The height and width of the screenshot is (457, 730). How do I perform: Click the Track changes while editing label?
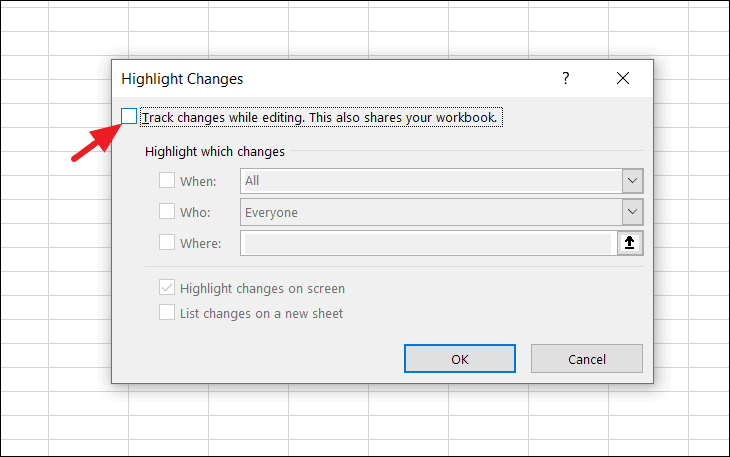(320, 117)
